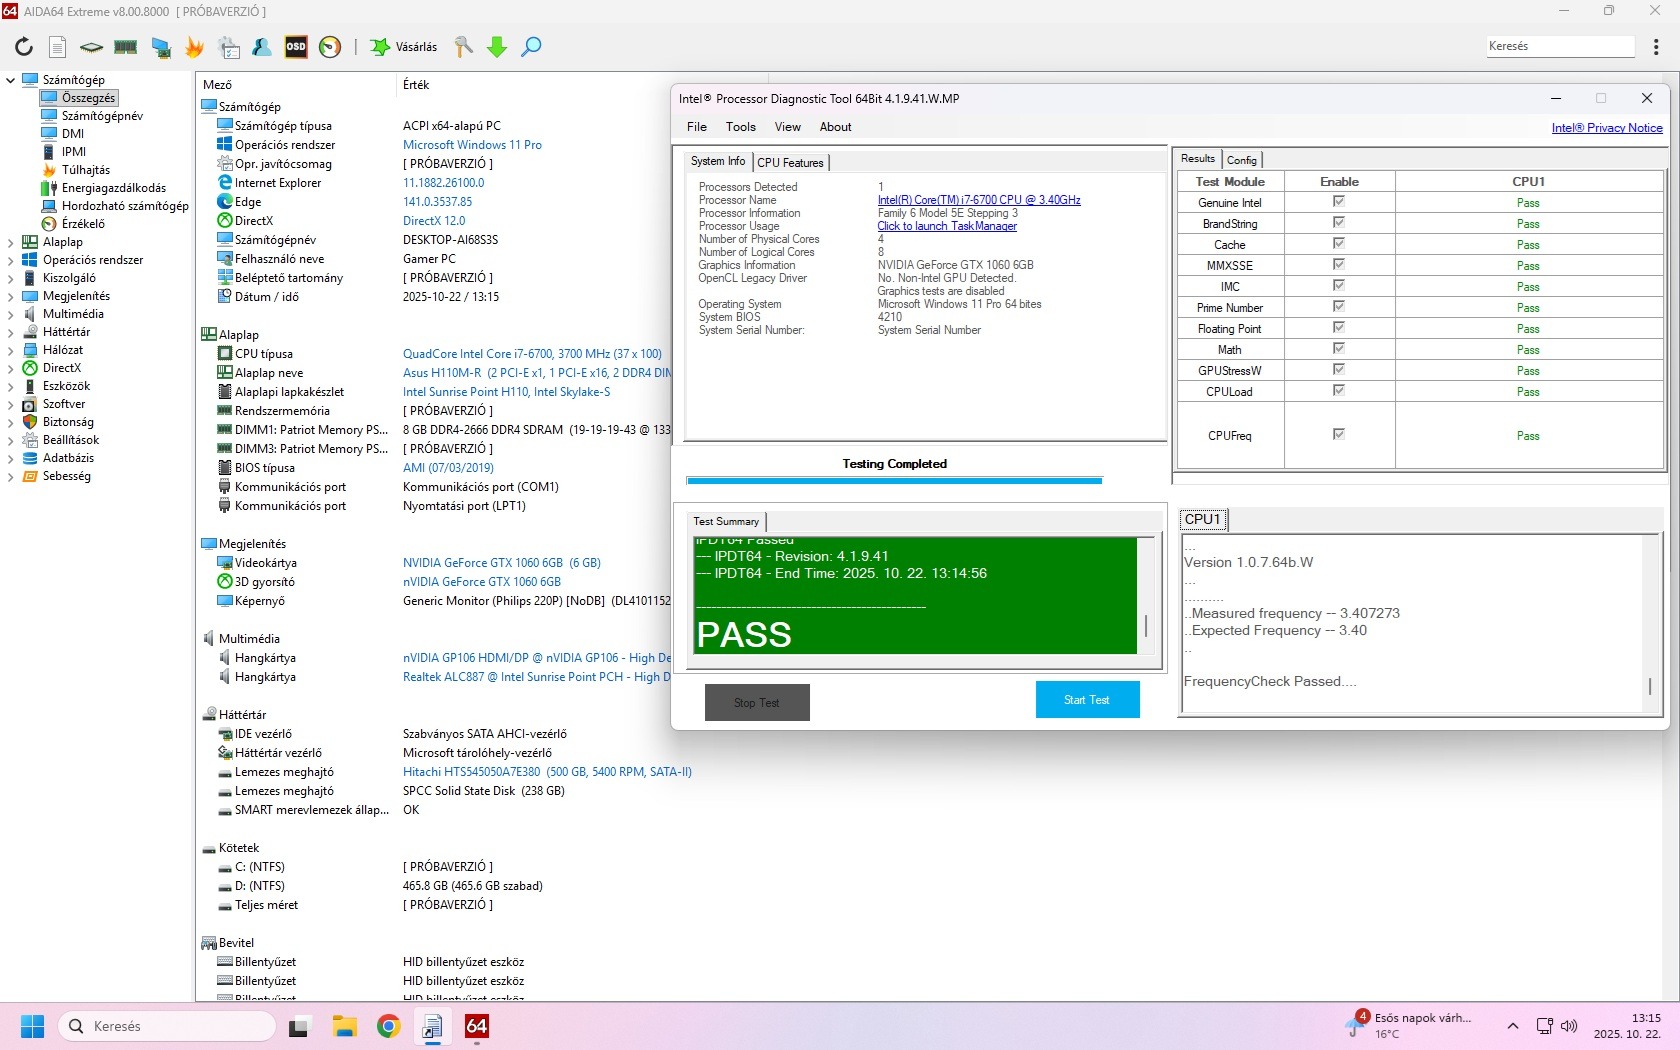Expand the Hálózat tree node
Viewport: 1680px width, 1050px height.
click(x=11, y=350)
